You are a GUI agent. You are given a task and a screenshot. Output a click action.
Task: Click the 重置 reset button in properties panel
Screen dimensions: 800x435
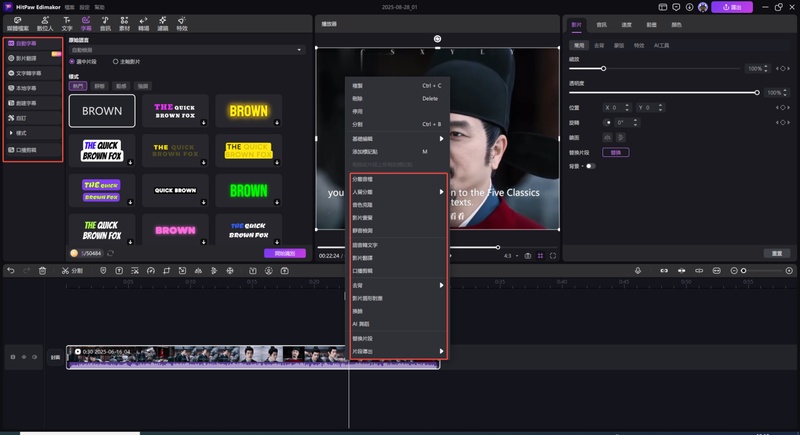coord(777,253)
